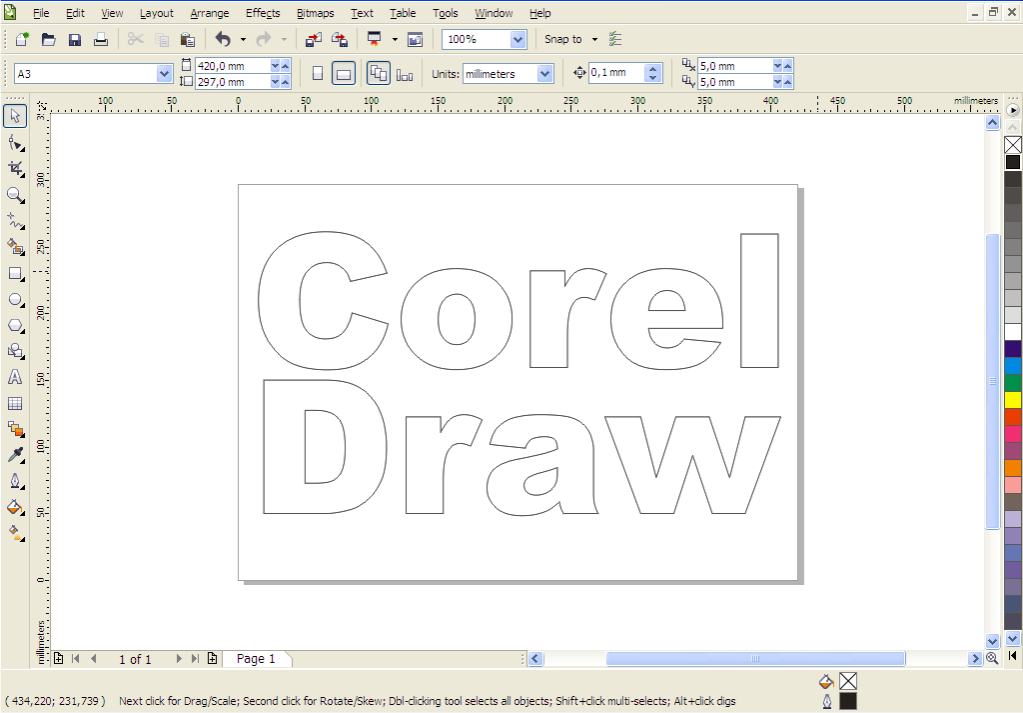The height and width of the screenshot is (713, 1023).
Task: Open the paper size A3 dropdown
Action: 164,74
